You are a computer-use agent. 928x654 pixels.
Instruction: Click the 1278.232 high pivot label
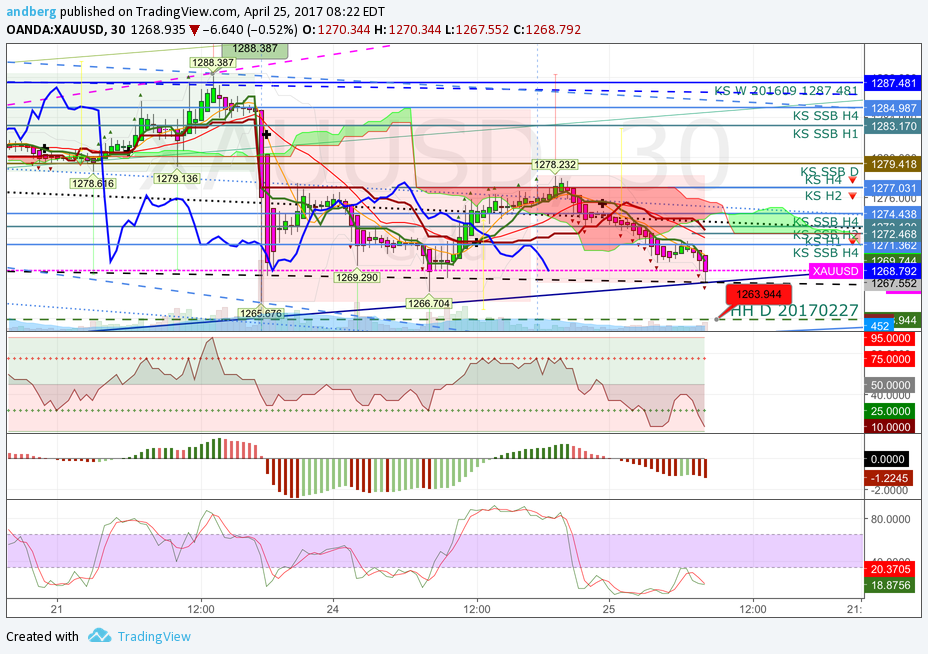(x=555, y=165)
